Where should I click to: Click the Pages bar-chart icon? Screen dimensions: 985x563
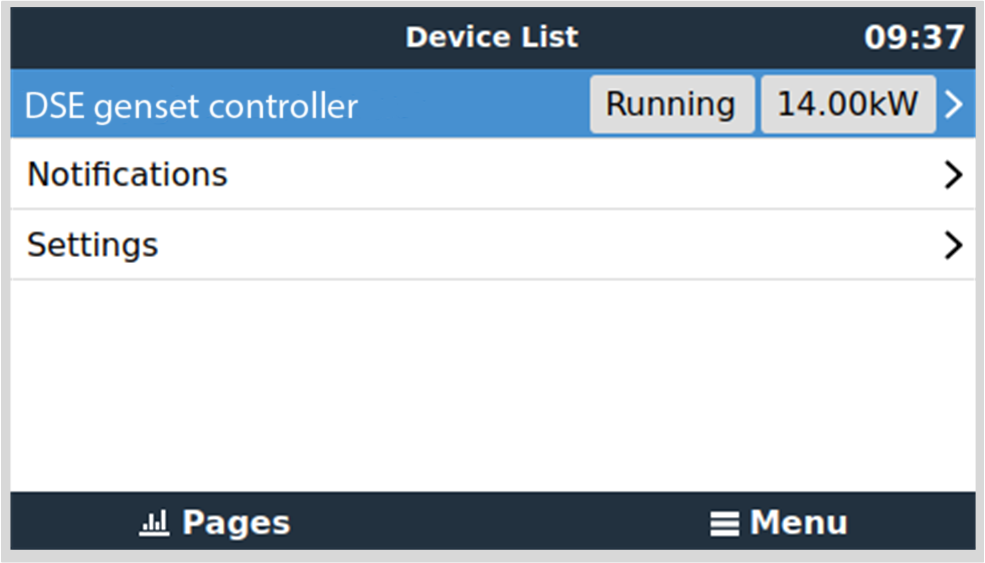click(x=156, y=522)
